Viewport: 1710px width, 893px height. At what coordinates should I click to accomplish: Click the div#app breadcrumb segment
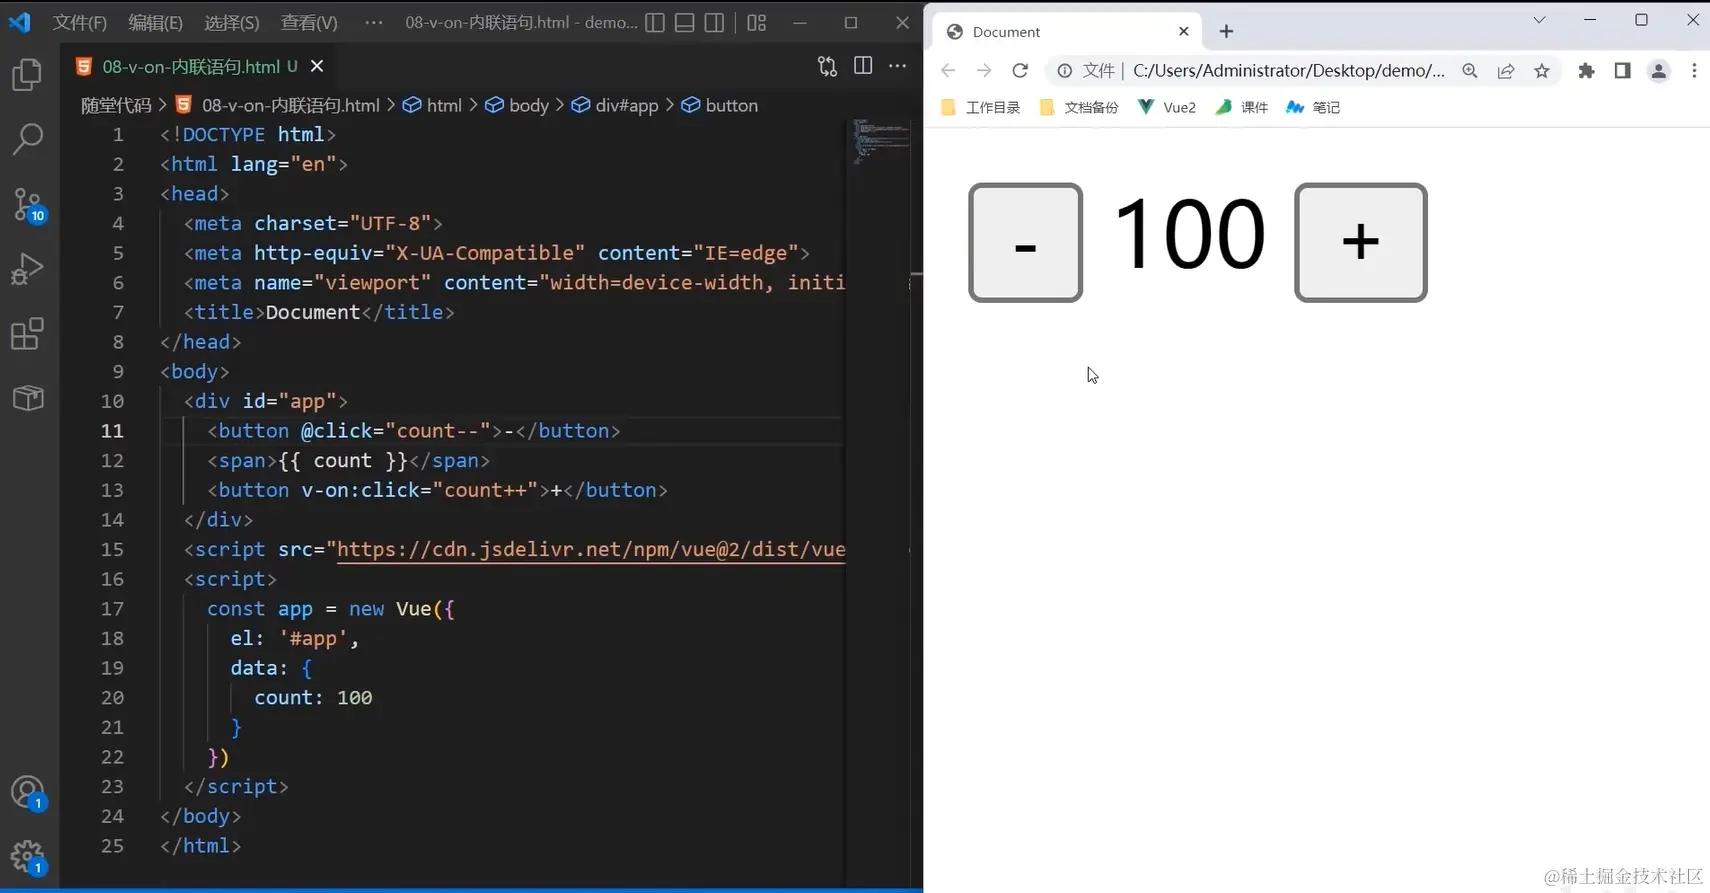tap(615, 105)
